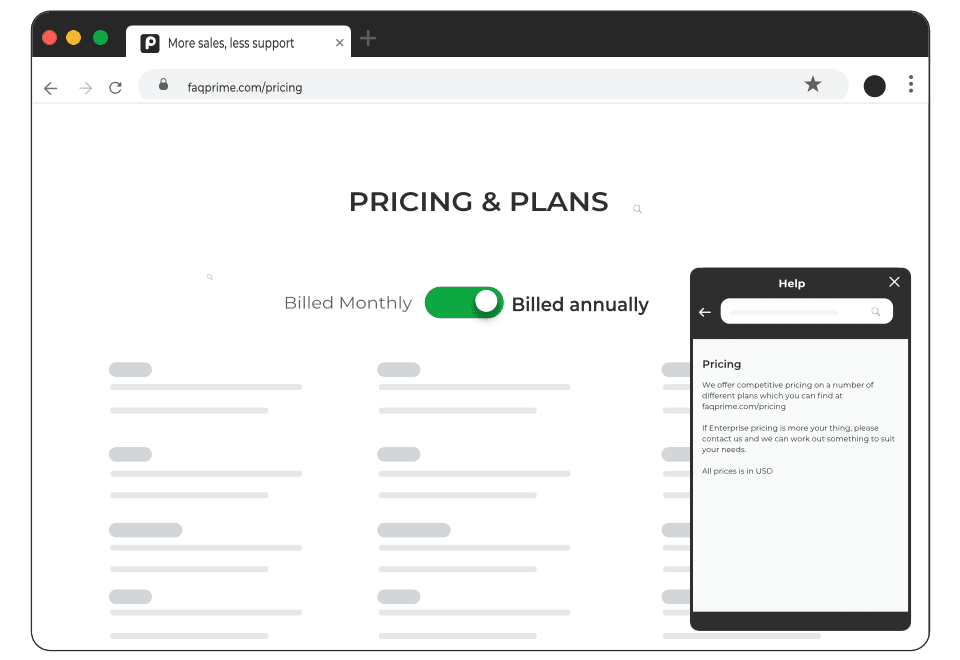Open a new browser tab with plus
The height and width of the screenshot is (660, 960).
[x=367, y=39]
